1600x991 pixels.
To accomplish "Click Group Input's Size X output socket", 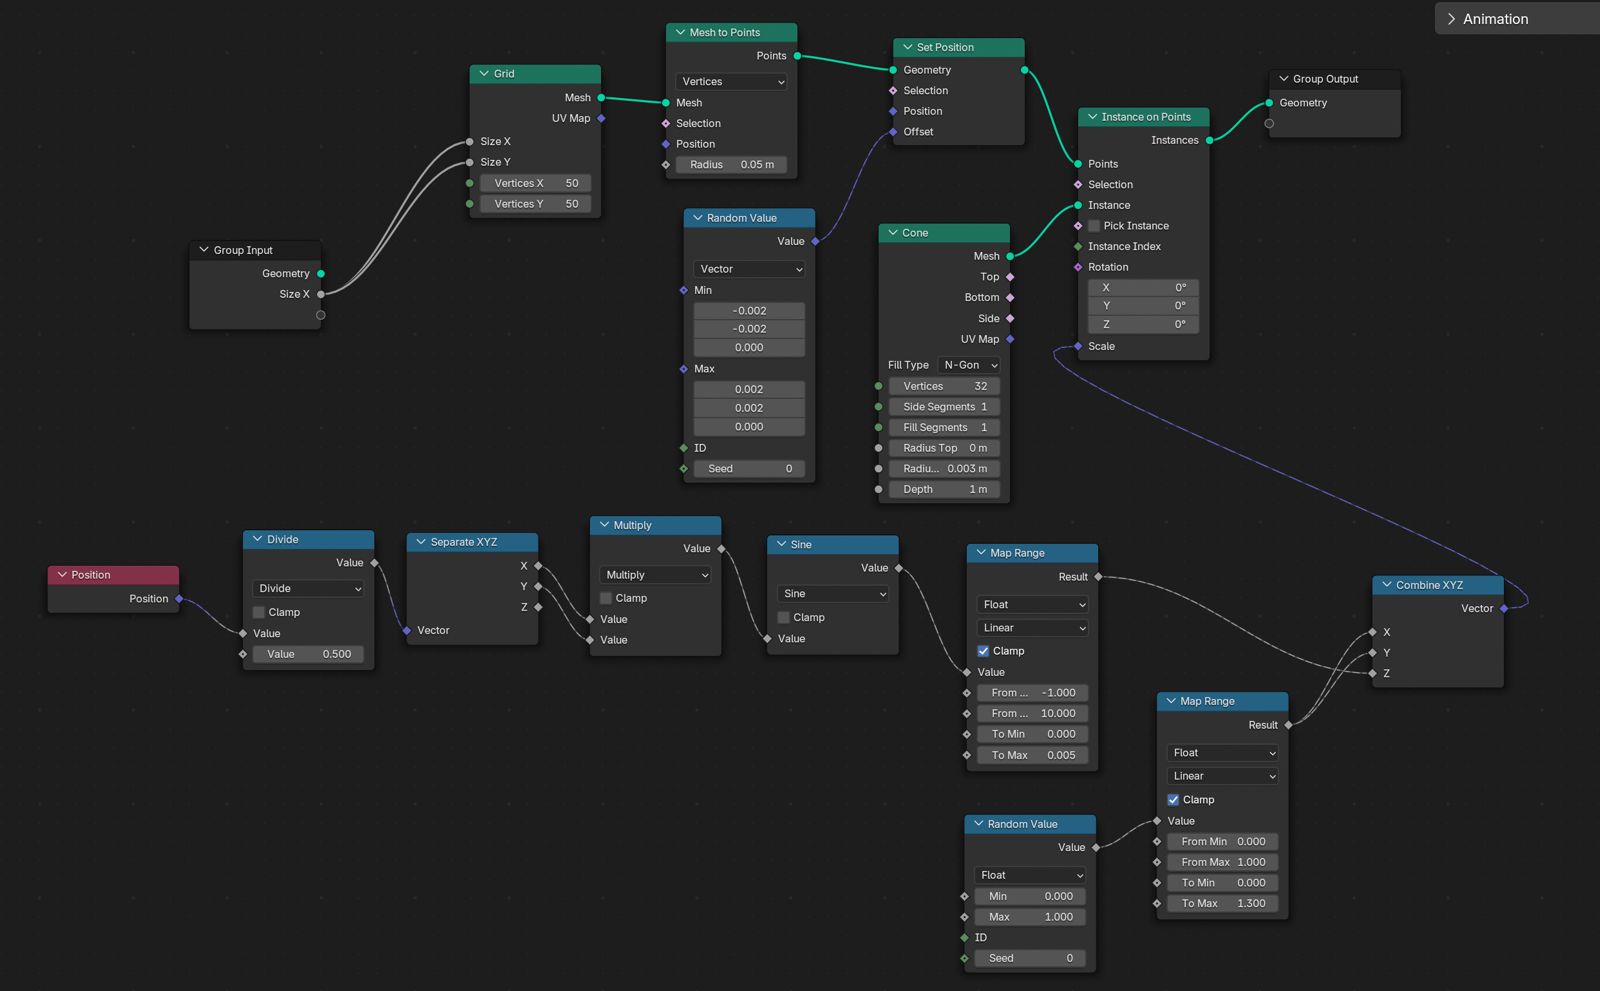I will pyautogui.click(x=321, y=294).
